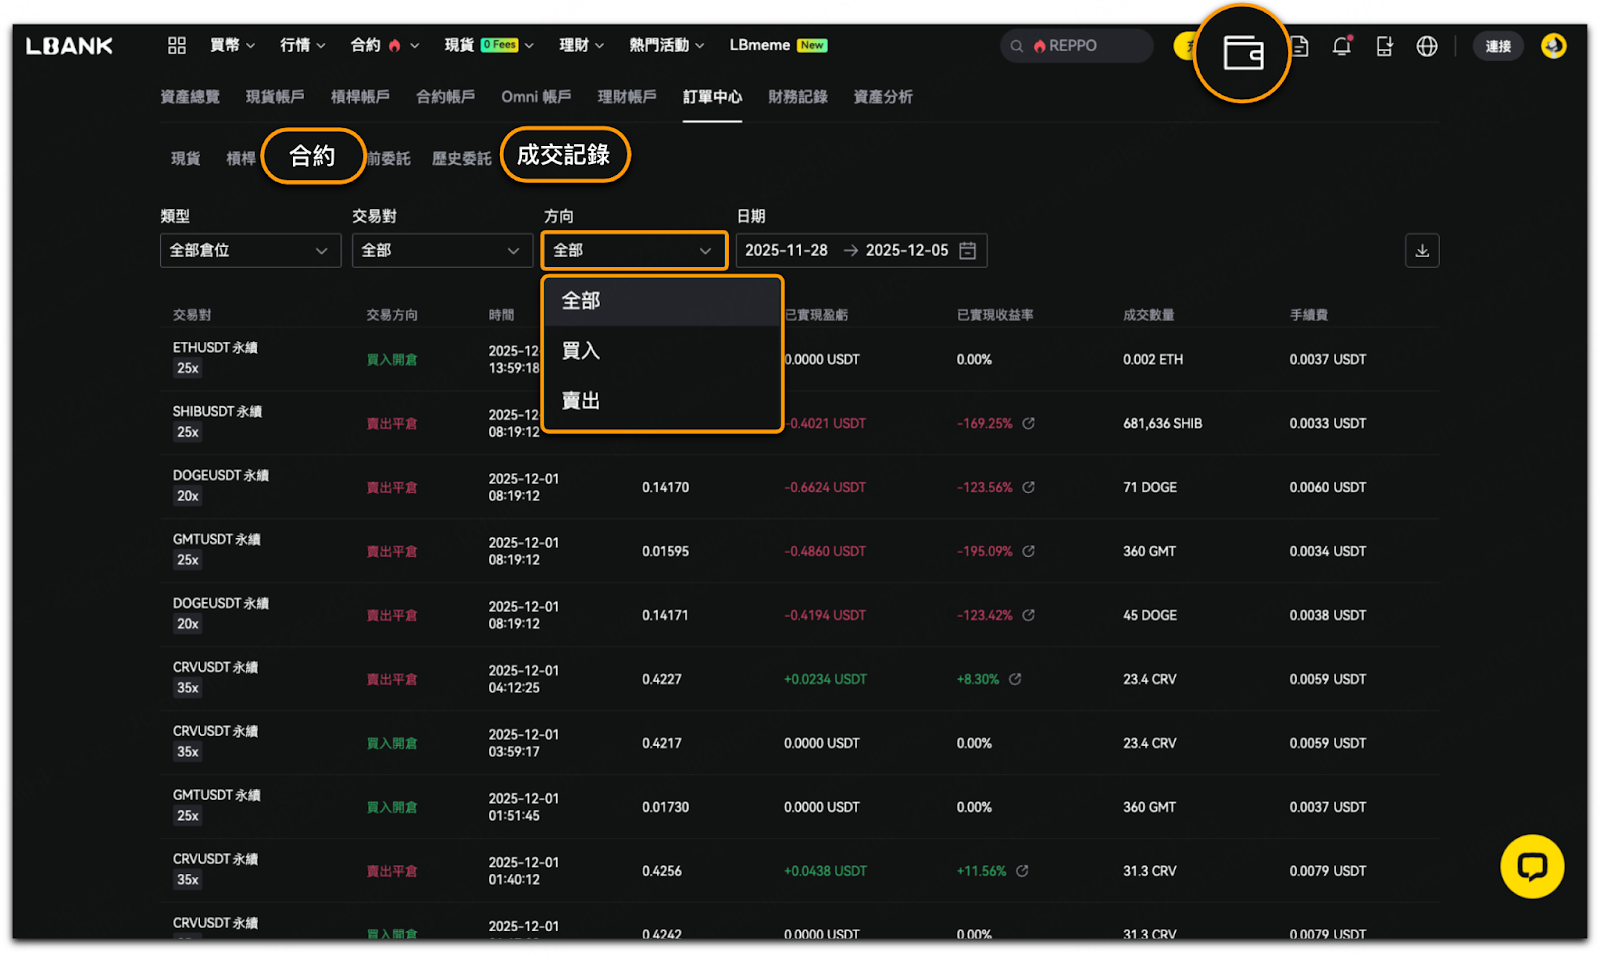Screen dimensions: 1600x956
Task: Select 買入 from the direction list
Action: [x=581, y=351]
